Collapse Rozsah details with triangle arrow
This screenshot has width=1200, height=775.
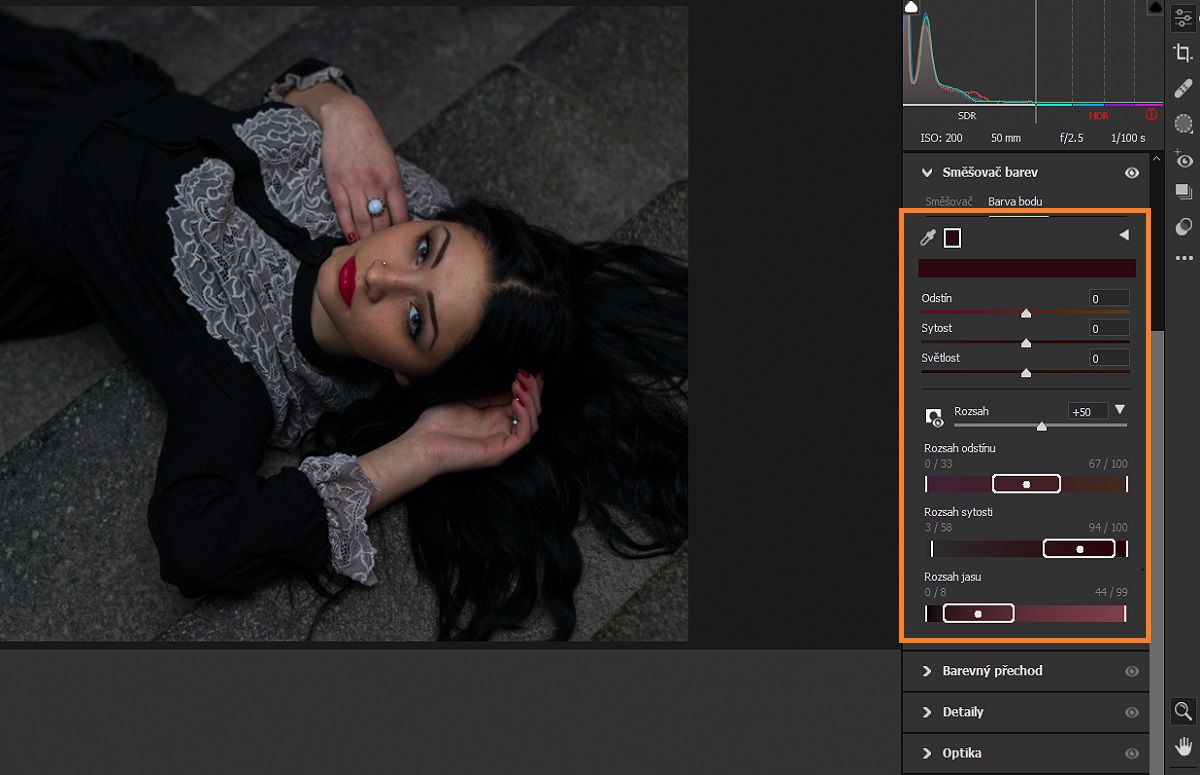click(1120, 410)
